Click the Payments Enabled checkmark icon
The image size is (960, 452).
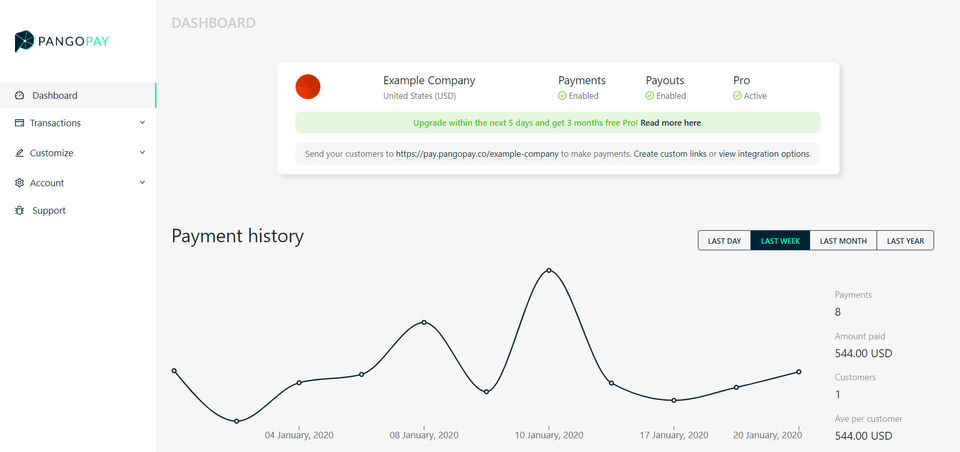point(562,96)
